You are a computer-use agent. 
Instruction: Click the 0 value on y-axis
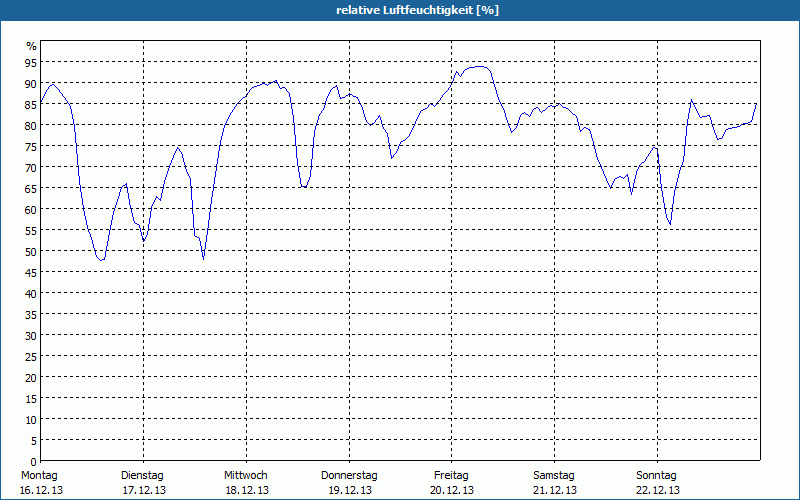pyautogui.click(x=34, y=461)
